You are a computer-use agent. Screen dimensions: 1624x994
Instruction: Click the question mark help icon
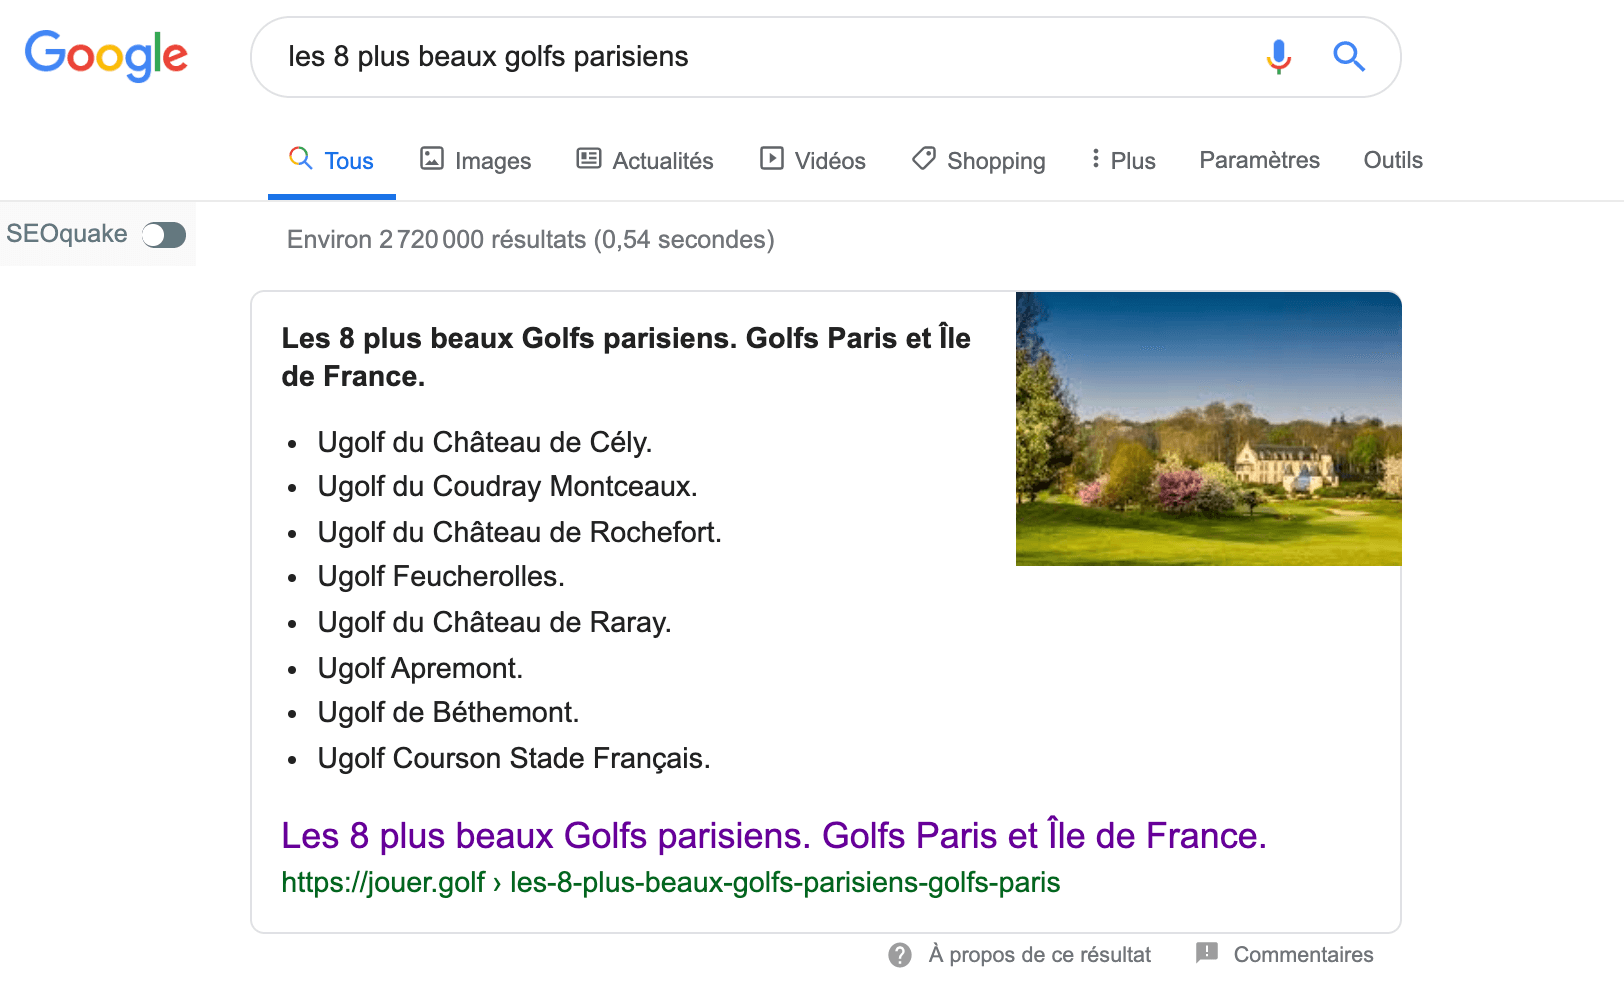pos(900,955)
